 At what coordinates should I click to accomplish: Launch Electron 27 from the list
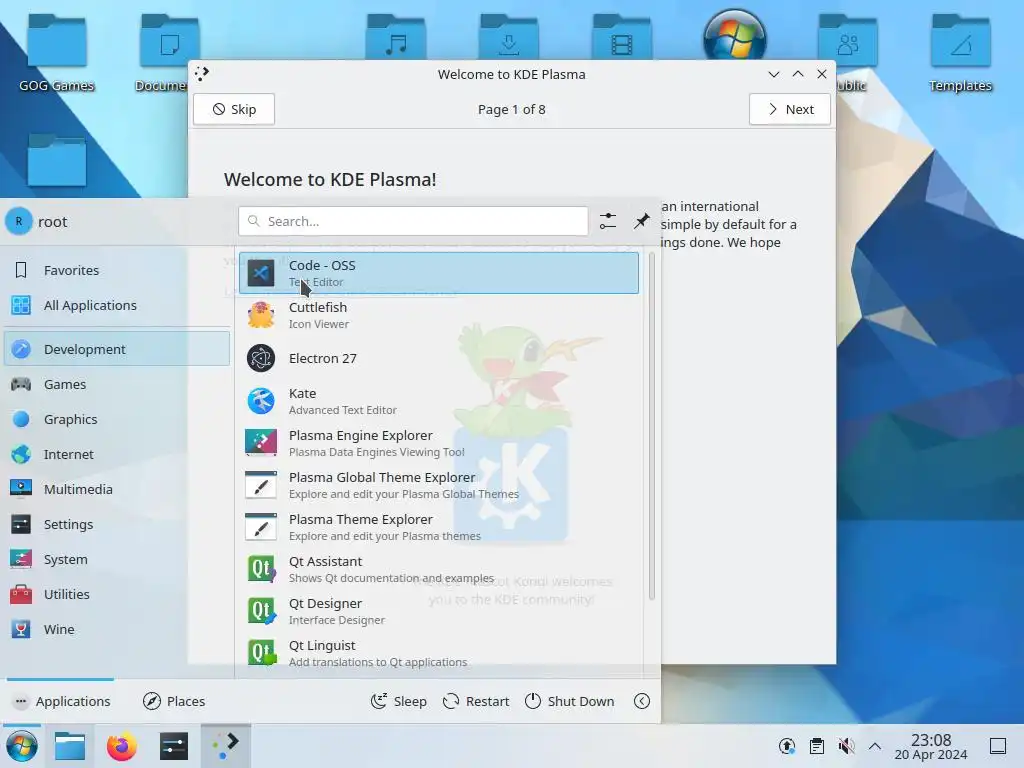438,358
